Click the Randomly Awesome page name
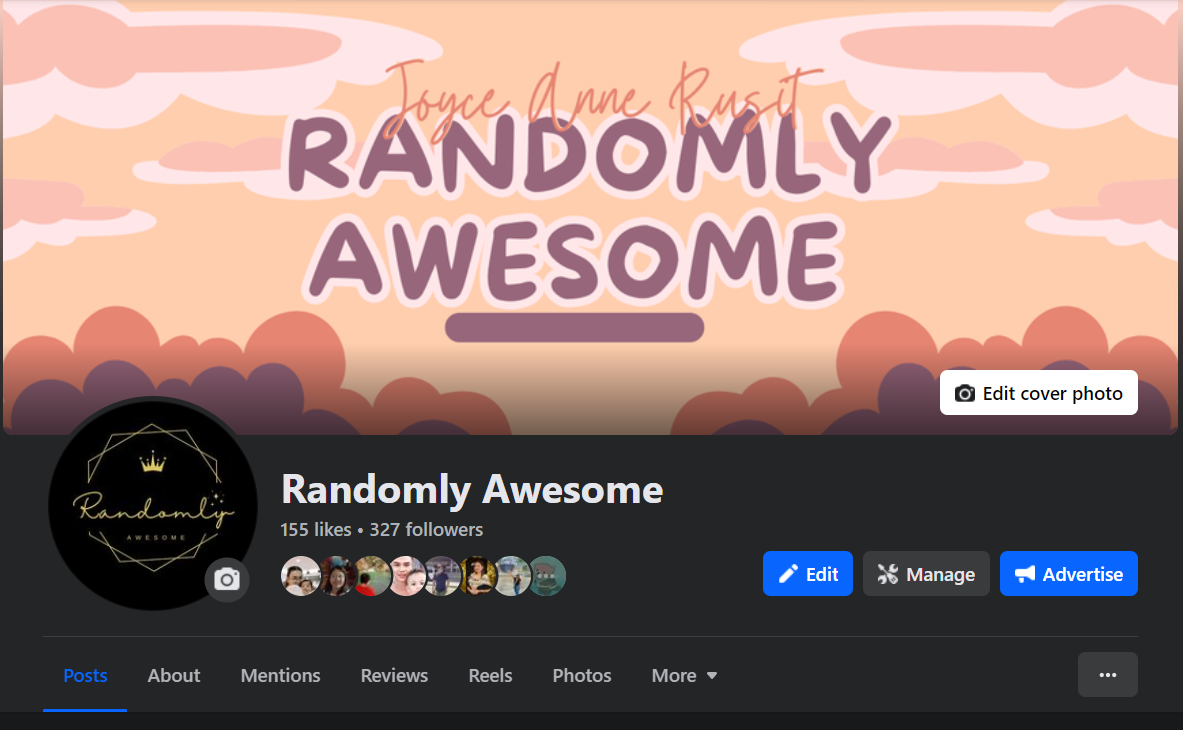Screen dimensions: 1183x730 (472, 489)
